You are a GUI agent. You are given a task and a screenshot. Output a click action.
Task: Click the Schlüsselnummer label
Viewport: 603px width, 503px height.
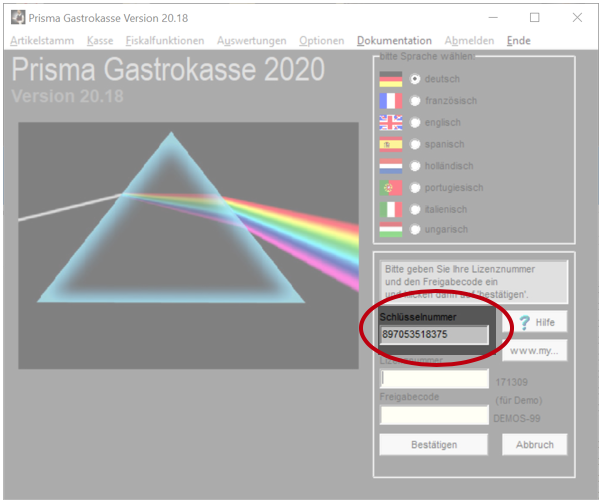pyautogui.click(x=418, y=317)
